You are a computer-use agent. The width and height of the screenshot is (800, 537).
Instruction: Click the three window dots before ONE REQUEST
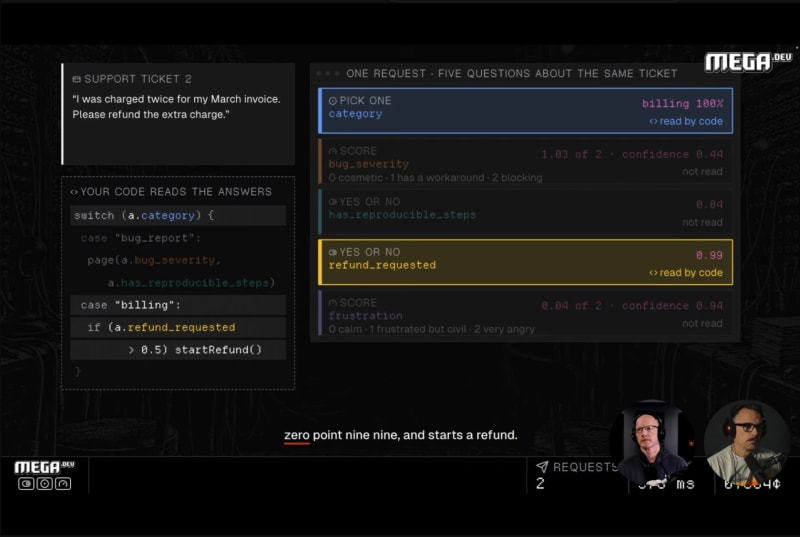coord(327,74)
